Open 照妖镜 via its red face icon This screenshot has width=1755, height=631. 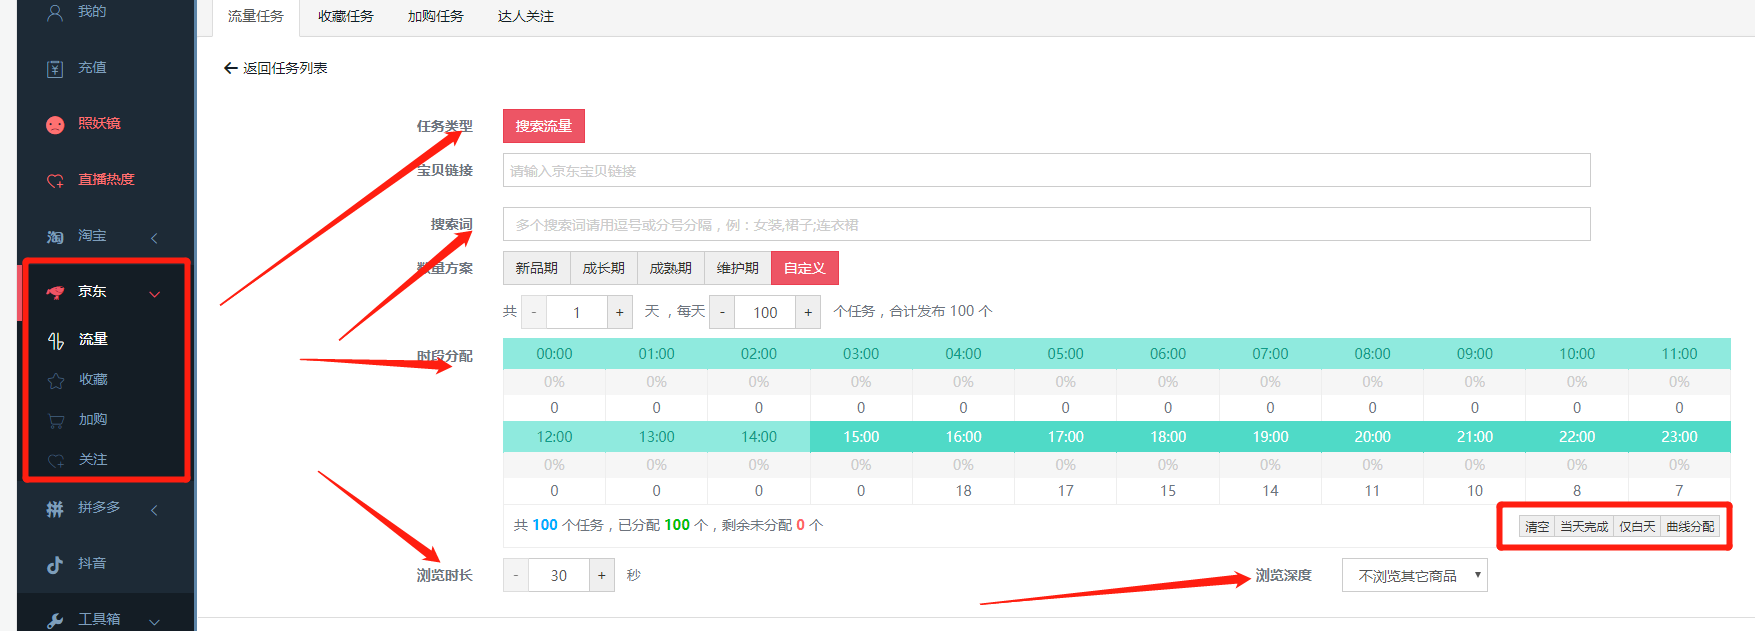[x=55, y=125]
